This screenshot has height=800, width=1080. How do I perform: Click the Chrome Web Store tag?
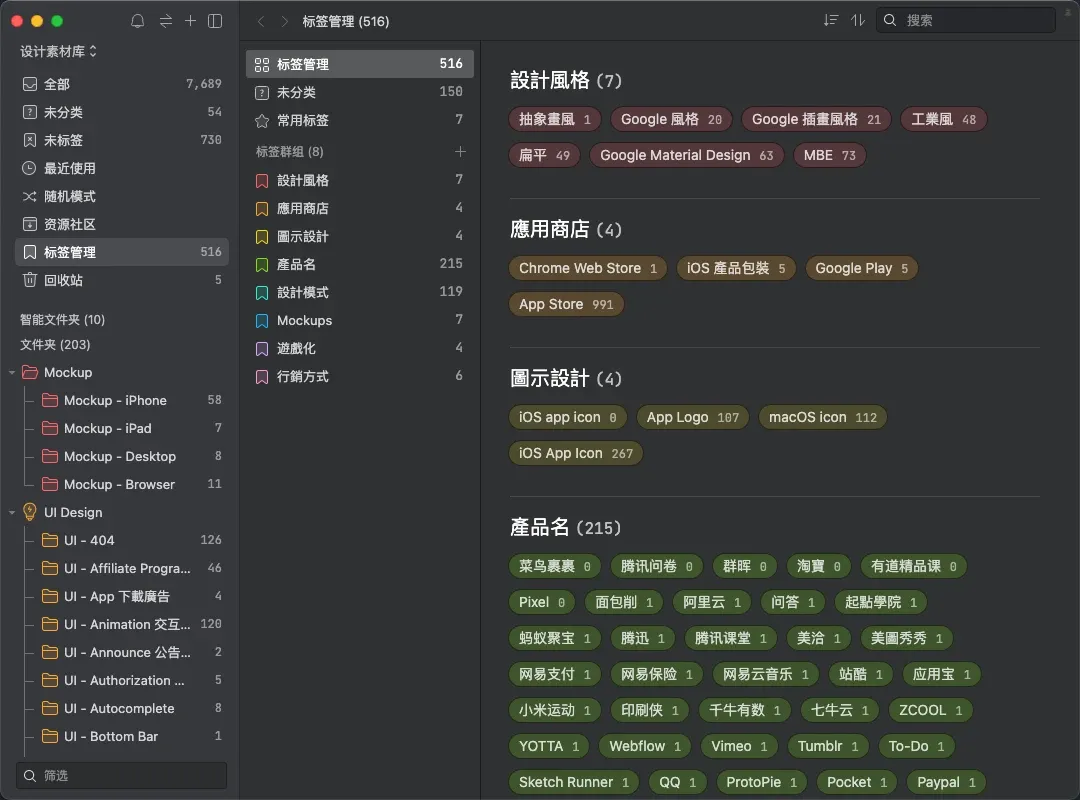tap(588, 268)
